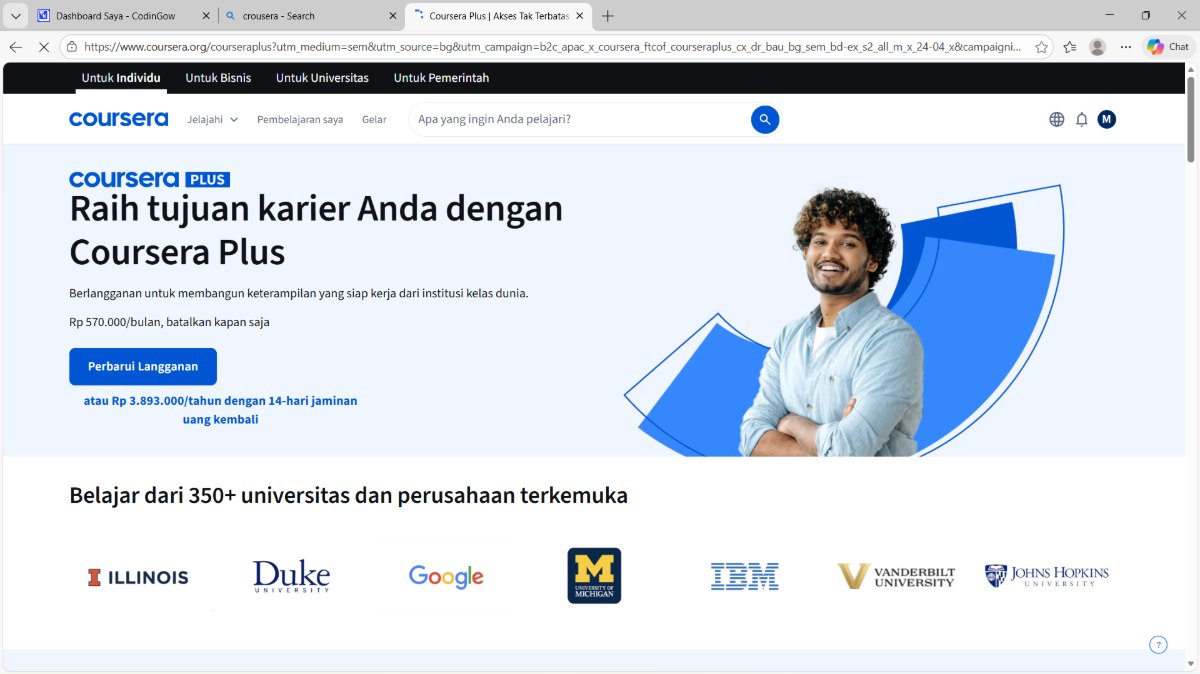This screenshot has height=674, width=1200.
Task: Select the Untuk Bisnis menu item
Action: (218, 78)
